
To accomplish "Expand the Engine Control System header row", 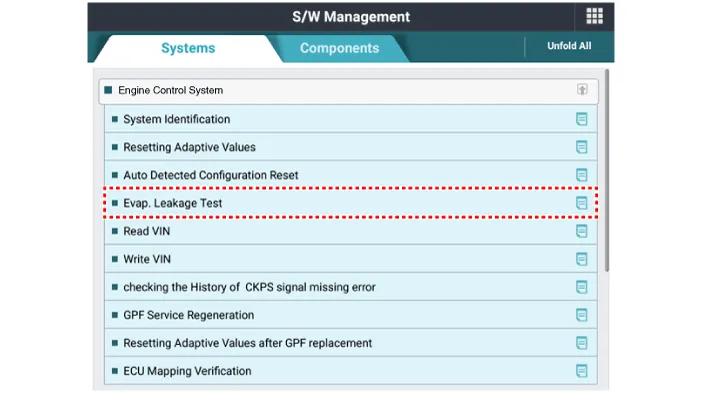I will pyautogui.click(x=348, y=91).
